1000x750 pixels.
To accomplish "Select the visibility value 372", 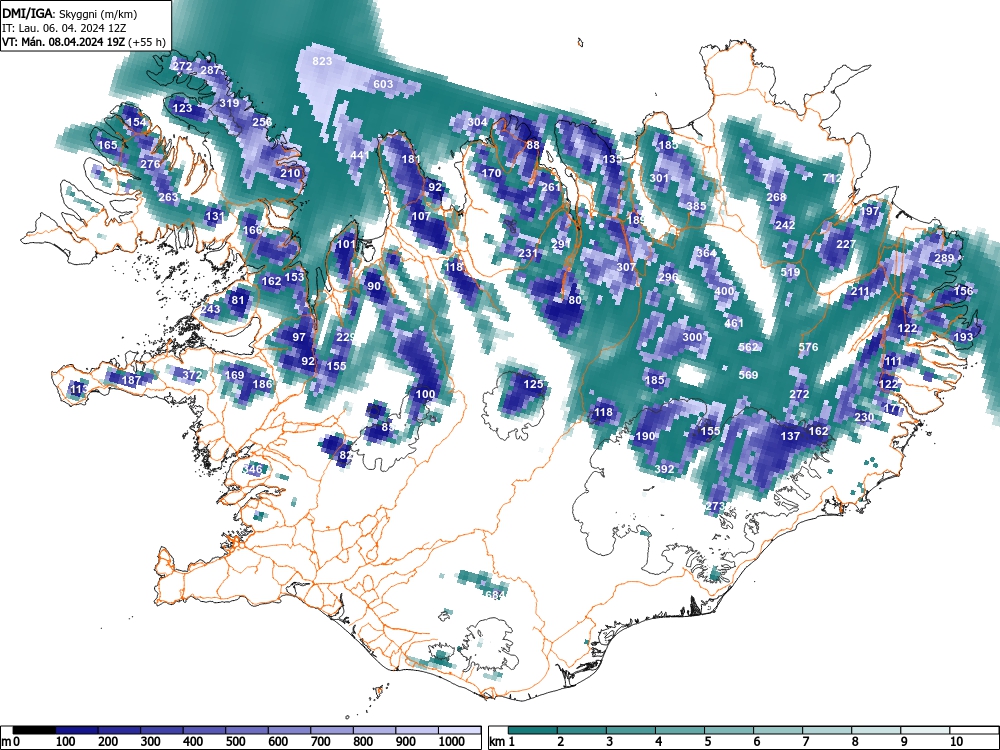I will (x=192, y=375).
